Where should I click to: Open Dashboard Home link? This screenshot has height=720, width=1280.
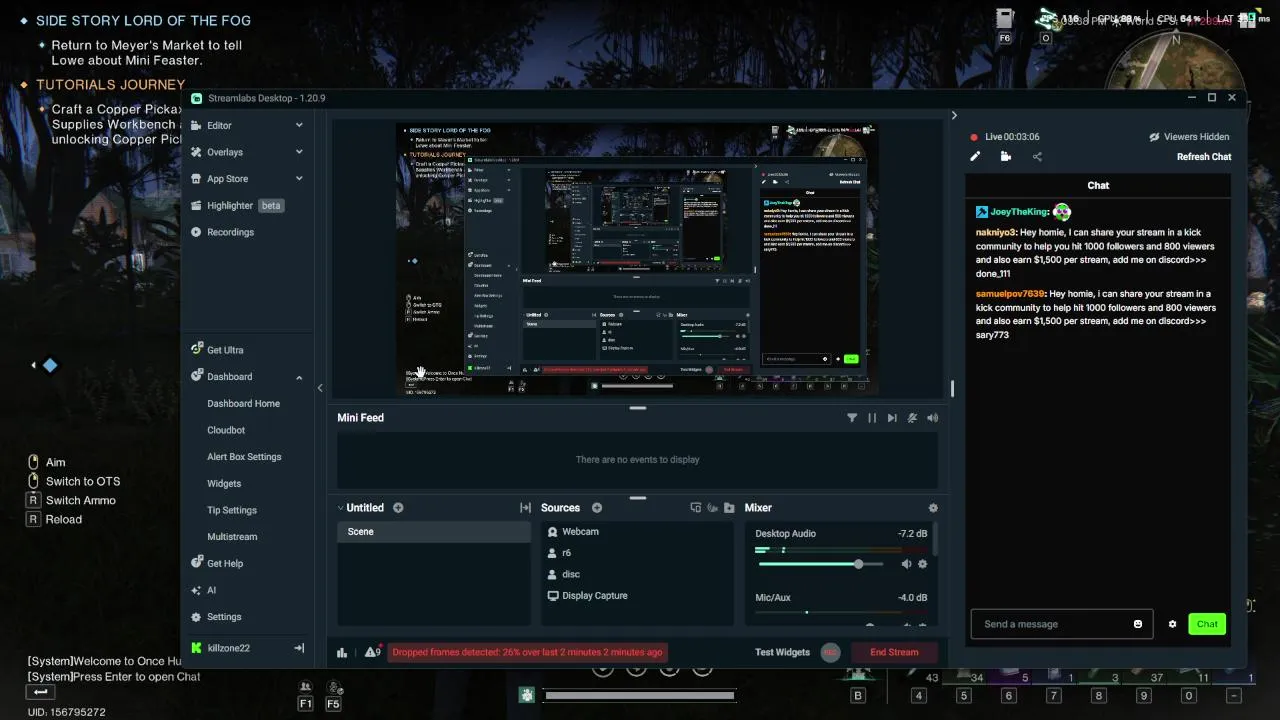243,403
